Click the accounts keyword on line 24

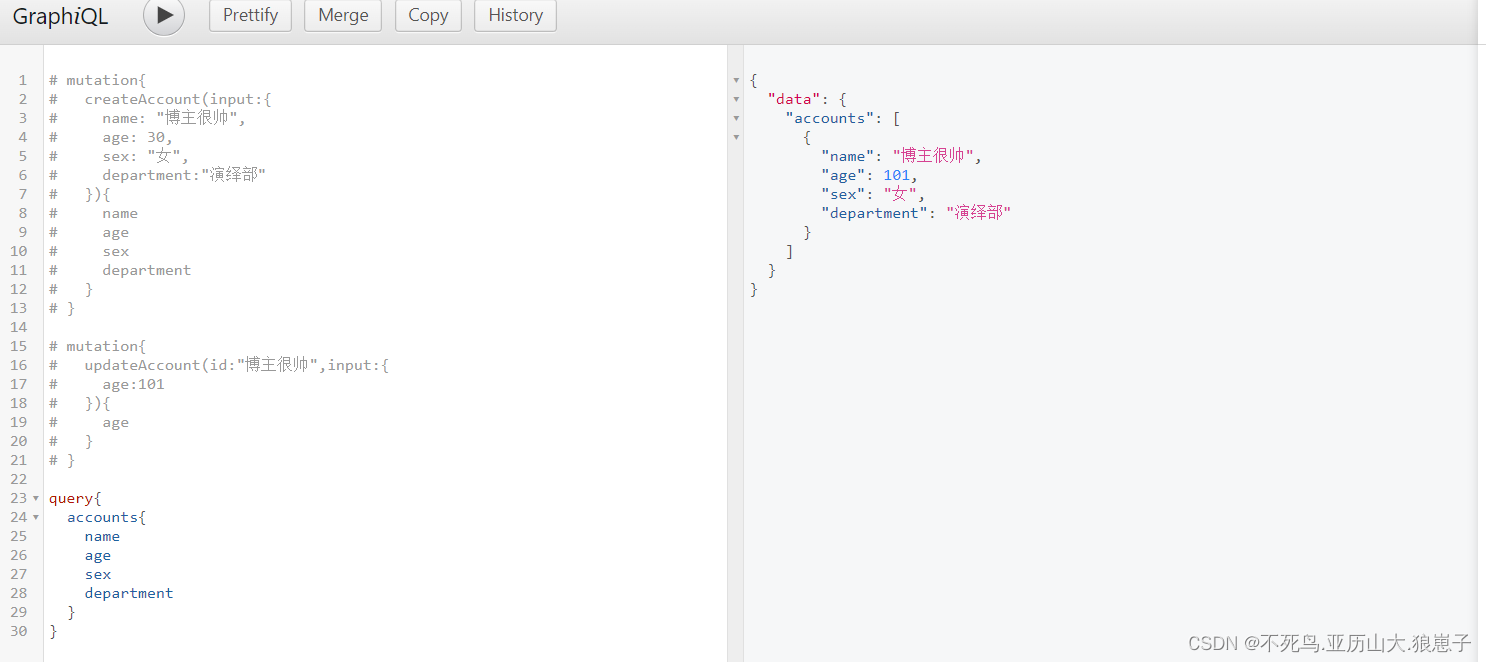[103, 517]
